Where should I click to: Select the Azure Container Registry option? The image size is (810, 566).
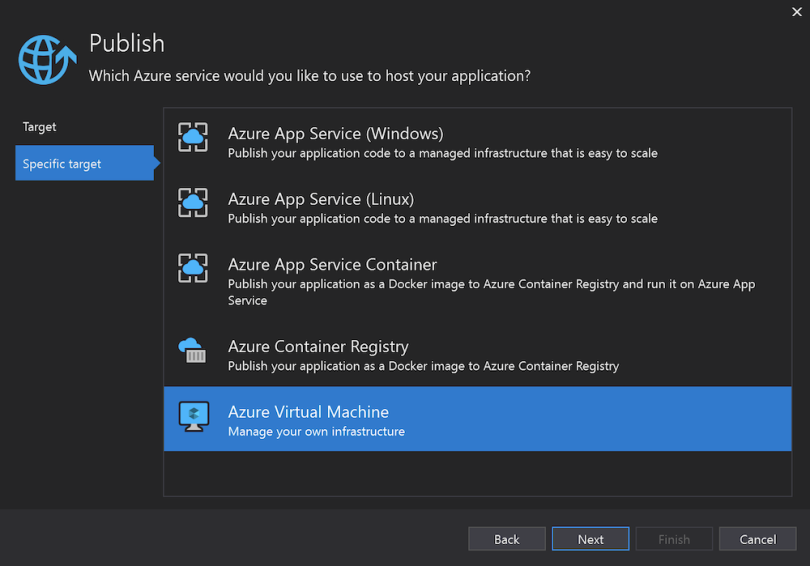coord(318,347)
